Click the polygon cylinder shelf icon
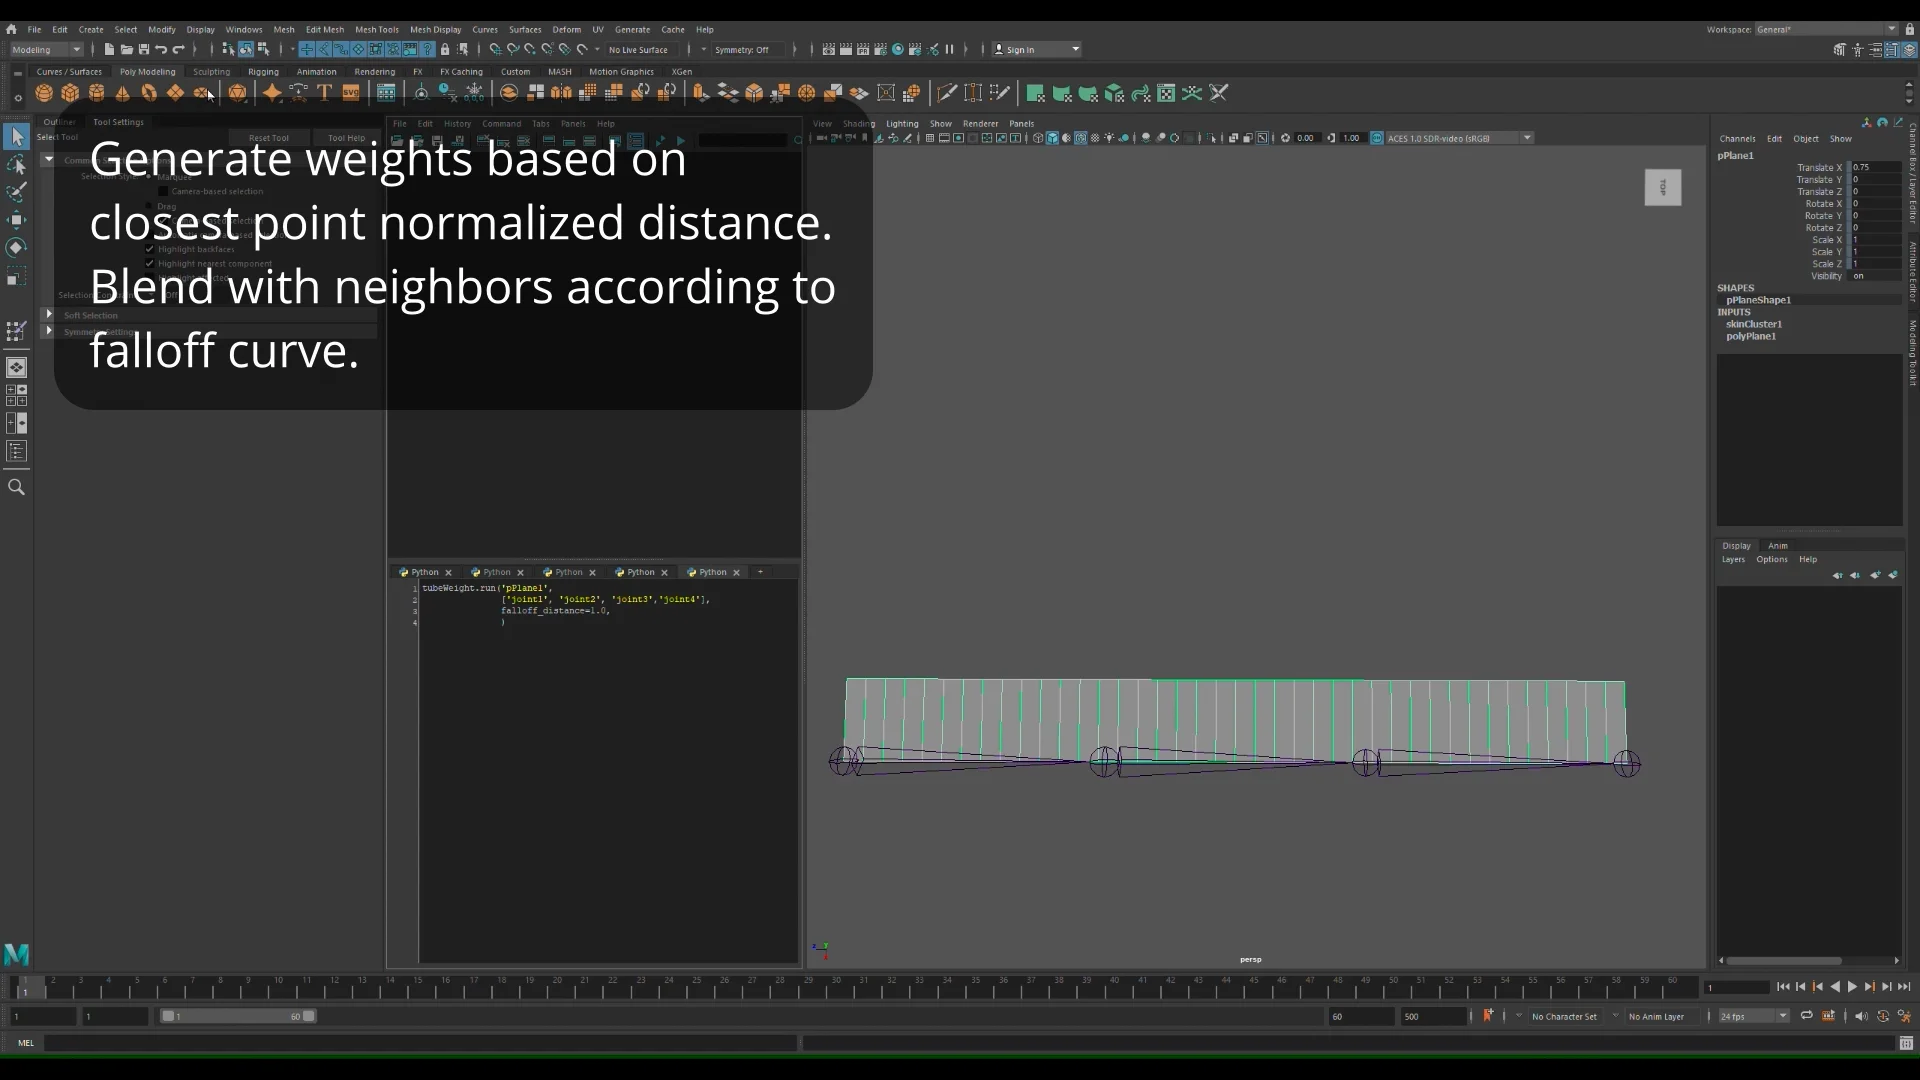 point(97,93)
